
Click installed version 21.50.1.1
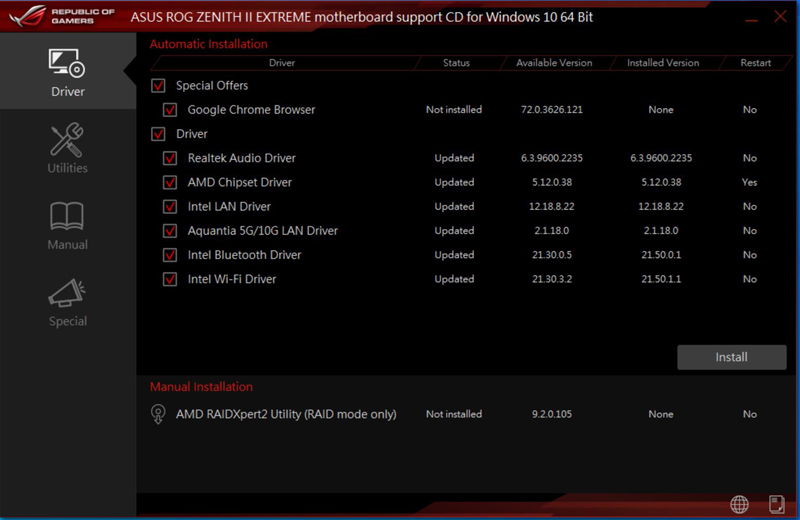(661, 279)
